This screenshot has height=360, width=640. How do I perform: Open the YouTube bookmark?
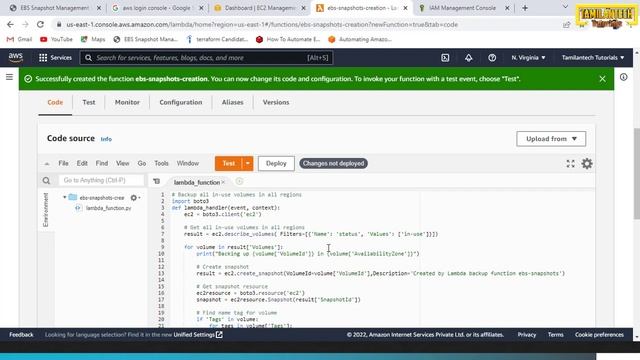[x=56, y=39]
